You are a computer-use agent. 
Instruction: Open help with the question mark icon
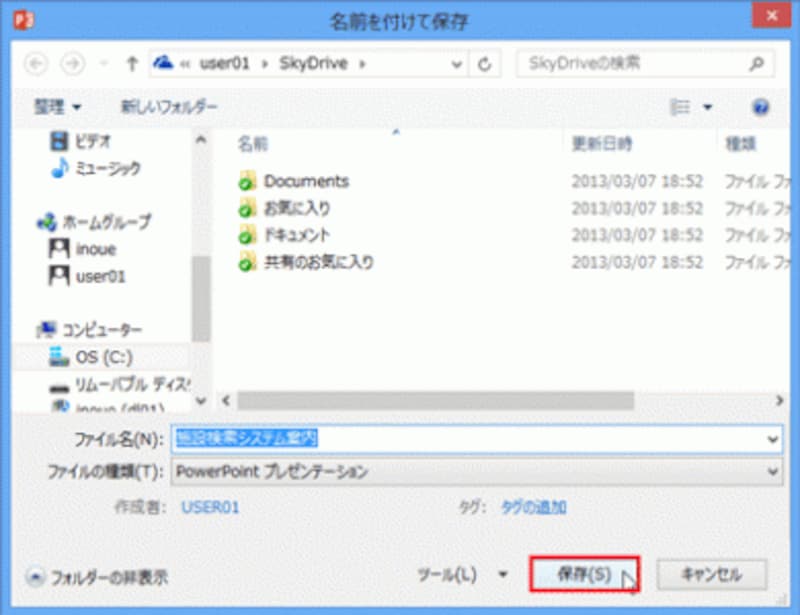click(760, 107)
